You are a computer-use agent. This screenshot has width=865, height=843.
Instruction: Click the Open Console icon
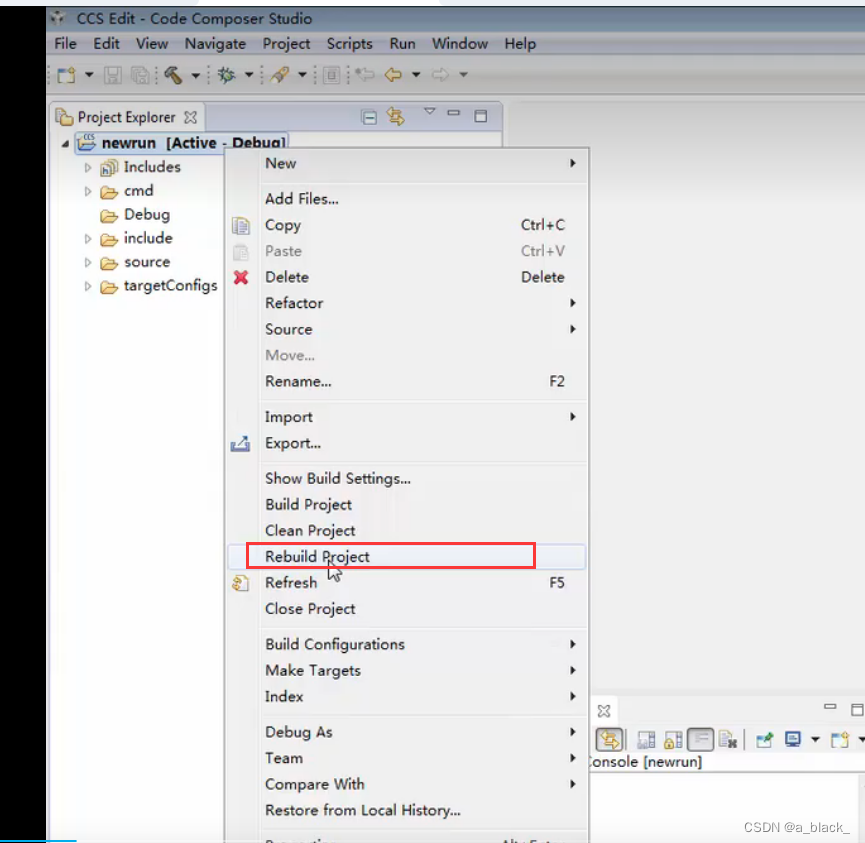coord(840,739)
